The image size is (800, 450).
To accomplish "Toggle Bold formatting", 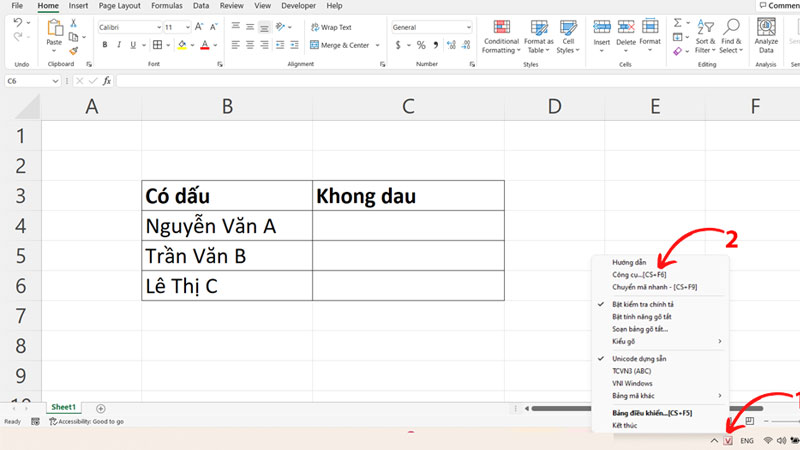I will pos(105,45).
